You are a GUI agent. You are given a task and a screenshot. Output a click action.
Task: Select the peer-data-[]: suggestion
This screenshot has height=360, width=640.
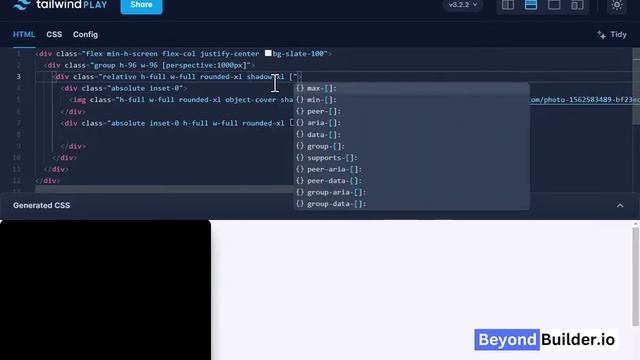pyautogui.click(x=411, y=180)
